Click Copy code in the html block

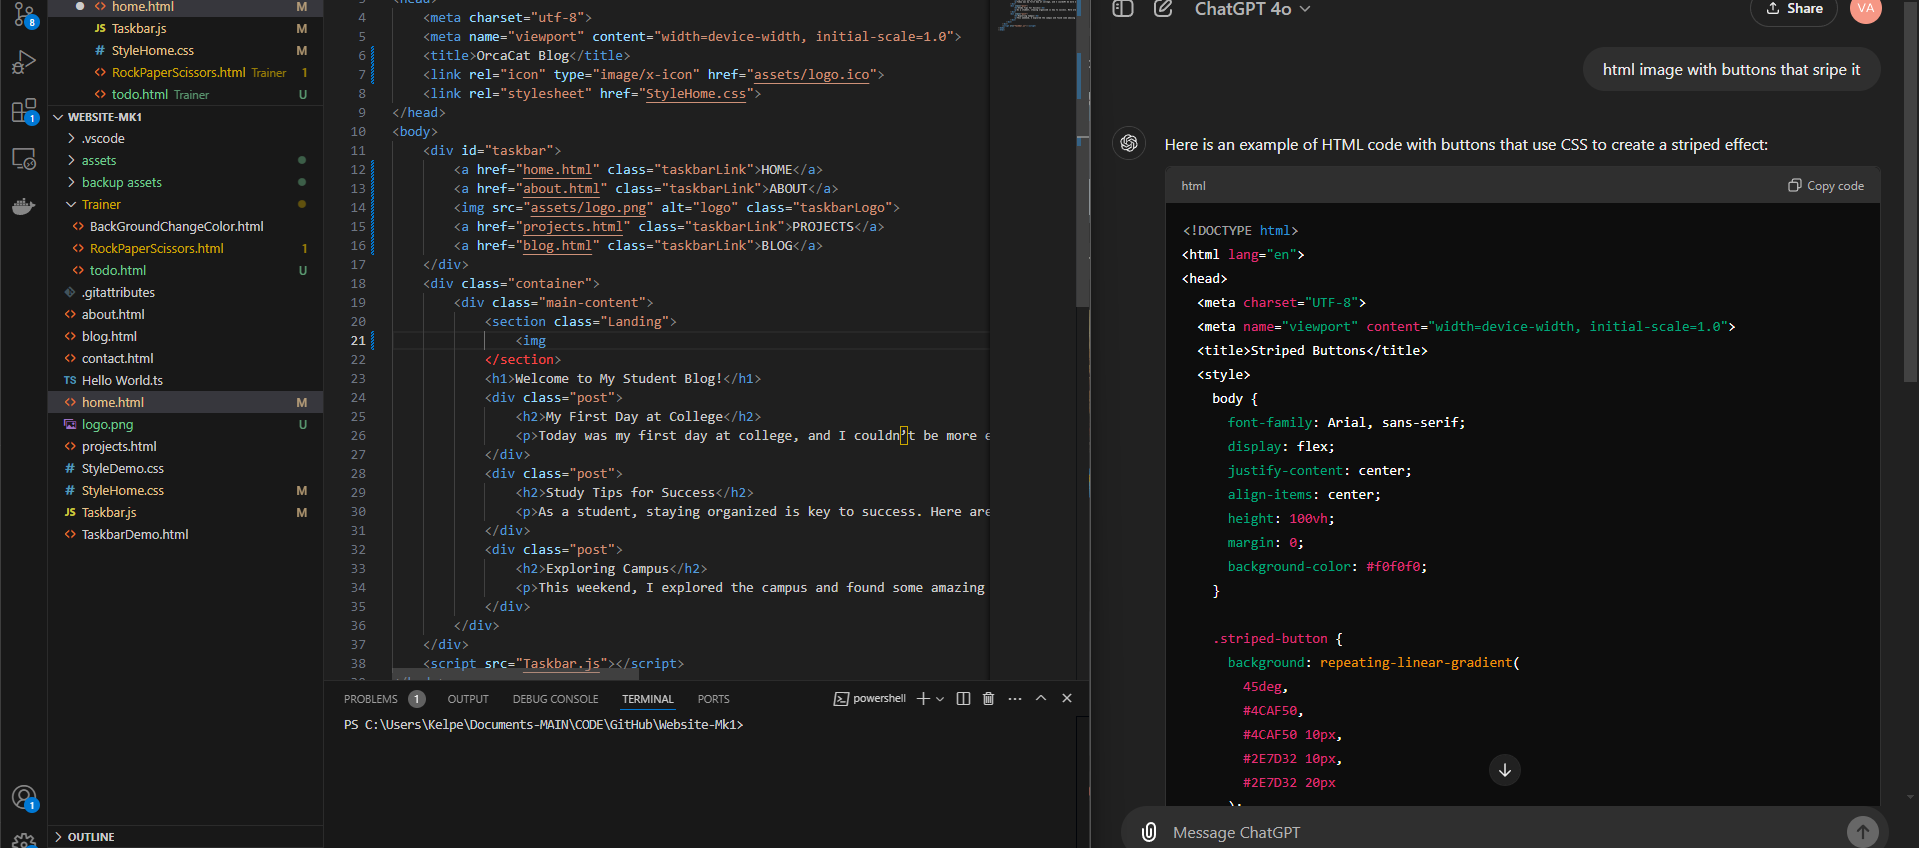1826,186
